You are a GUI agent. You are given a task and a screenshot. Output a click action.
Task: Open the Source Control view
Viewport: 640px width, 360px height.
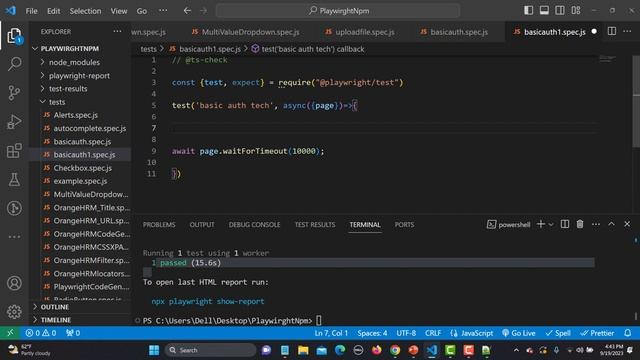click(14, 93)
